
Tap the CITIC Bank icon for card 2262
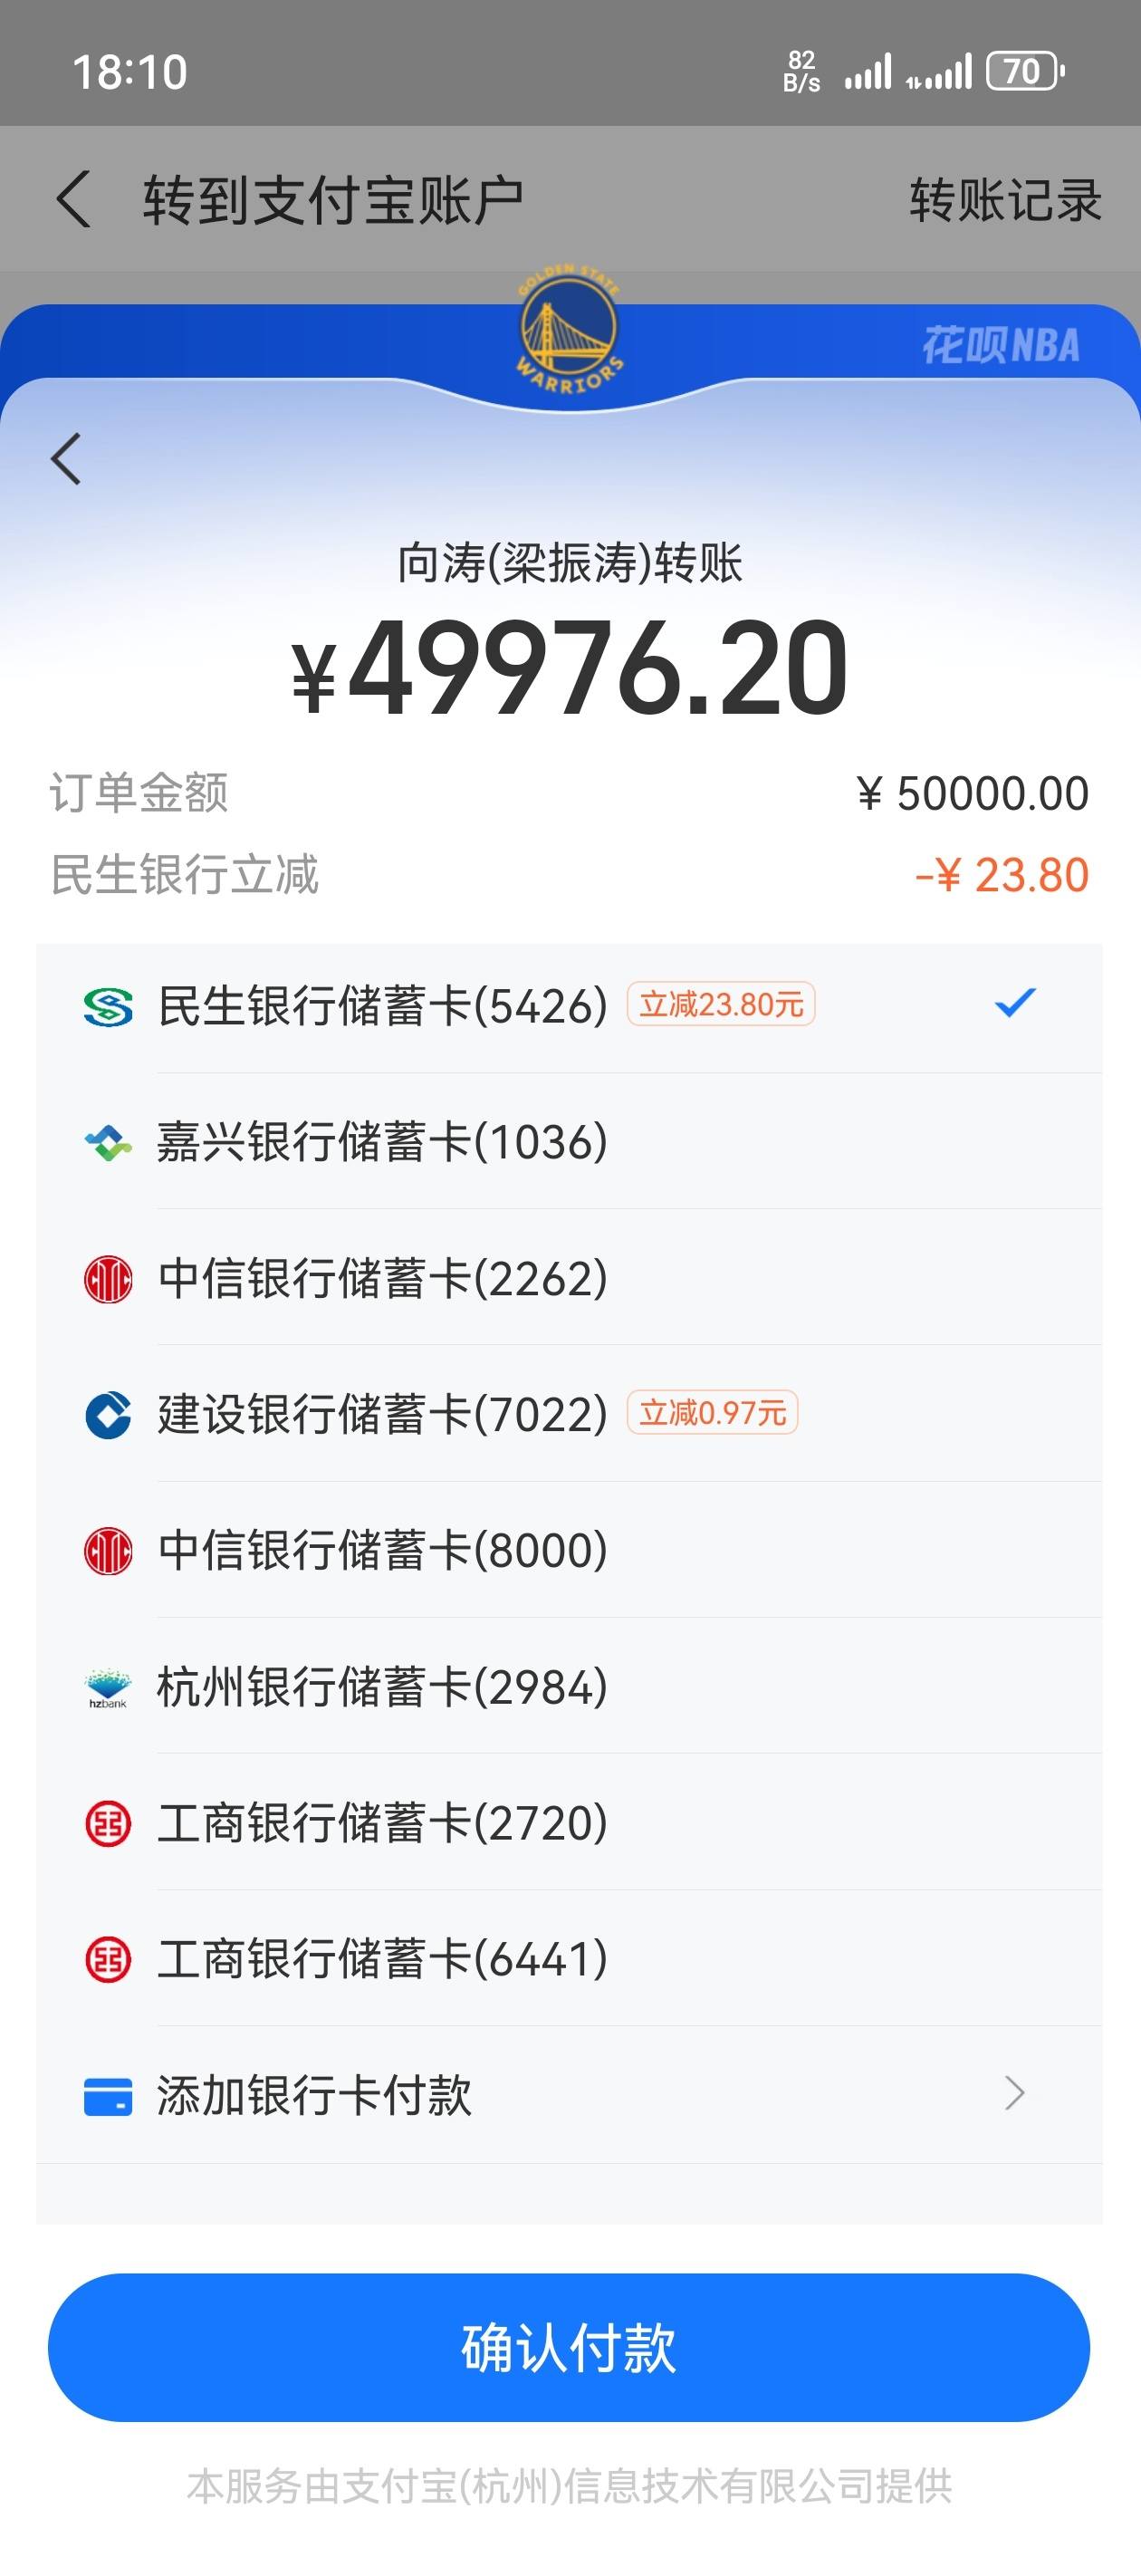(108, 1278)
